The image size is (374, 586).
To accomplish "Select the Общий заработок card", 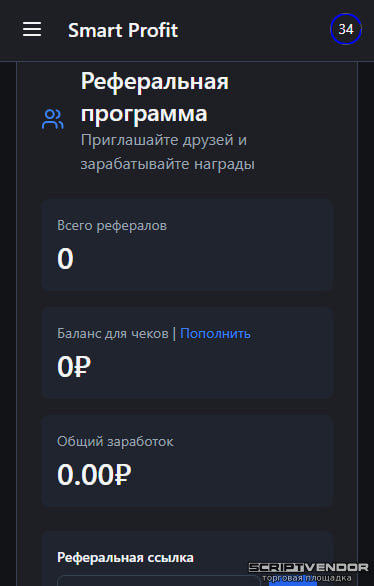I will coord(187,461).
